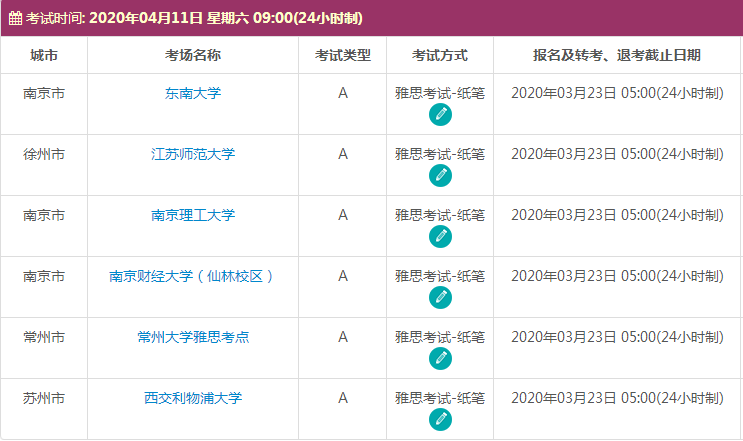Click the 考场名称 column header
Viewport: 743px width, 441px height.
coord(193,55)
